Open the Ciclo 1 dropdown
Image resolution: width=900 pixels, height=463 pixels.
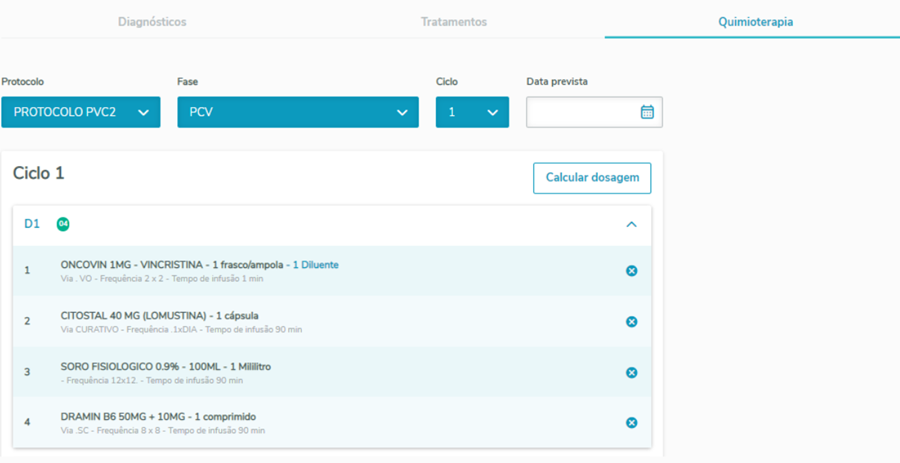point(472,112)
